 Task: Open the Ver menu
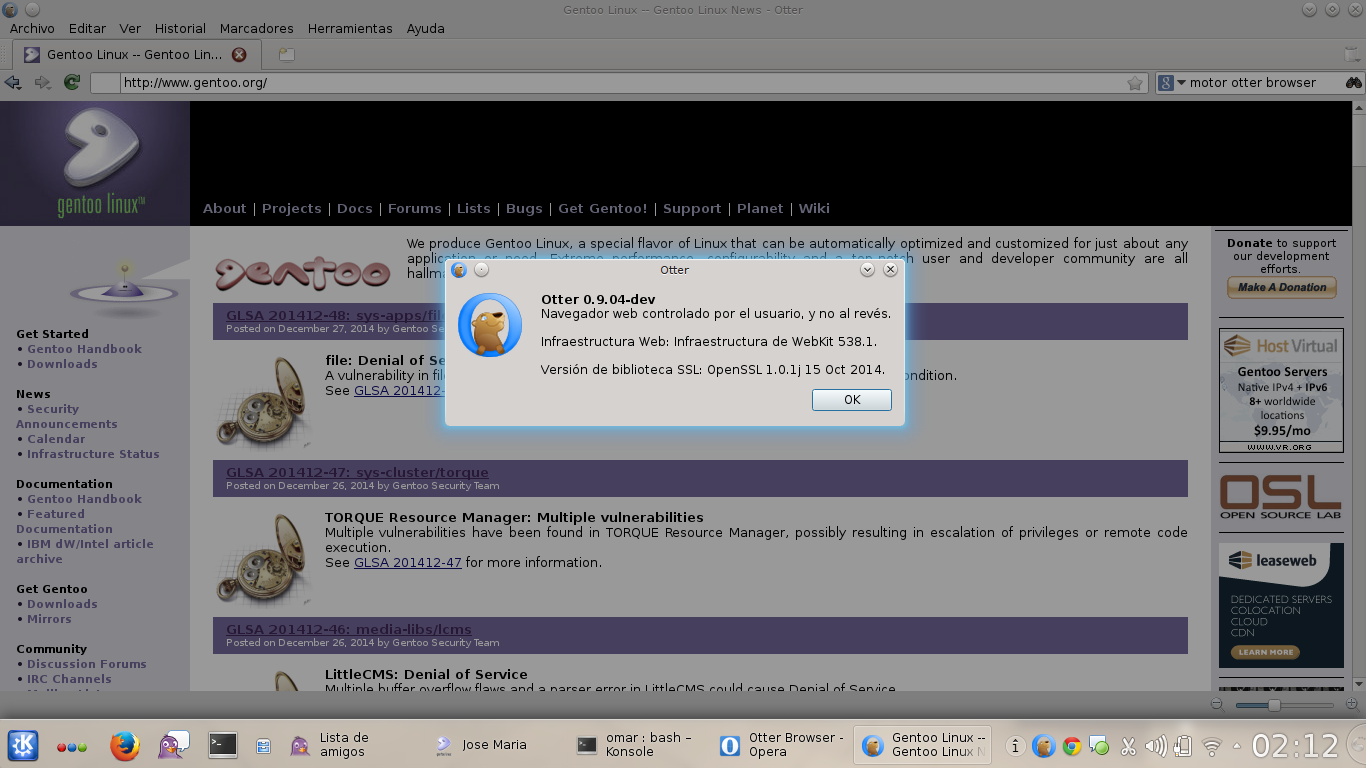pos(130,29)
